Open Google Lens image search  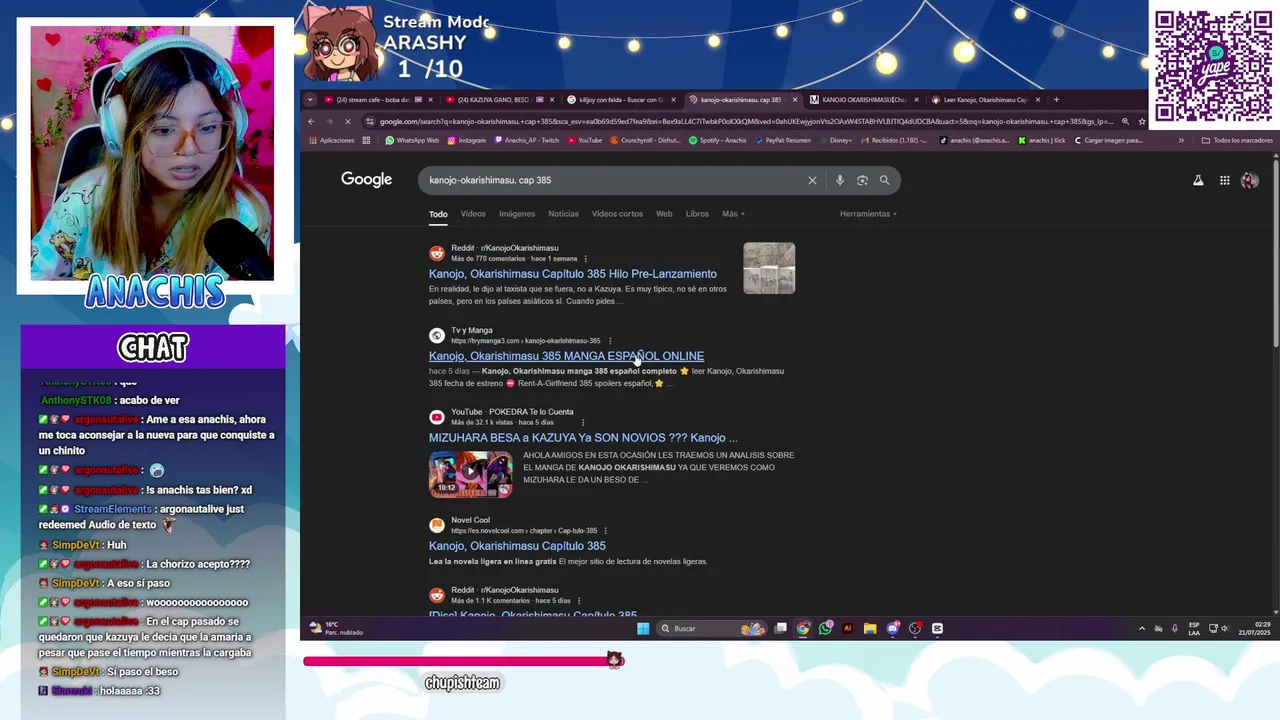862,180
